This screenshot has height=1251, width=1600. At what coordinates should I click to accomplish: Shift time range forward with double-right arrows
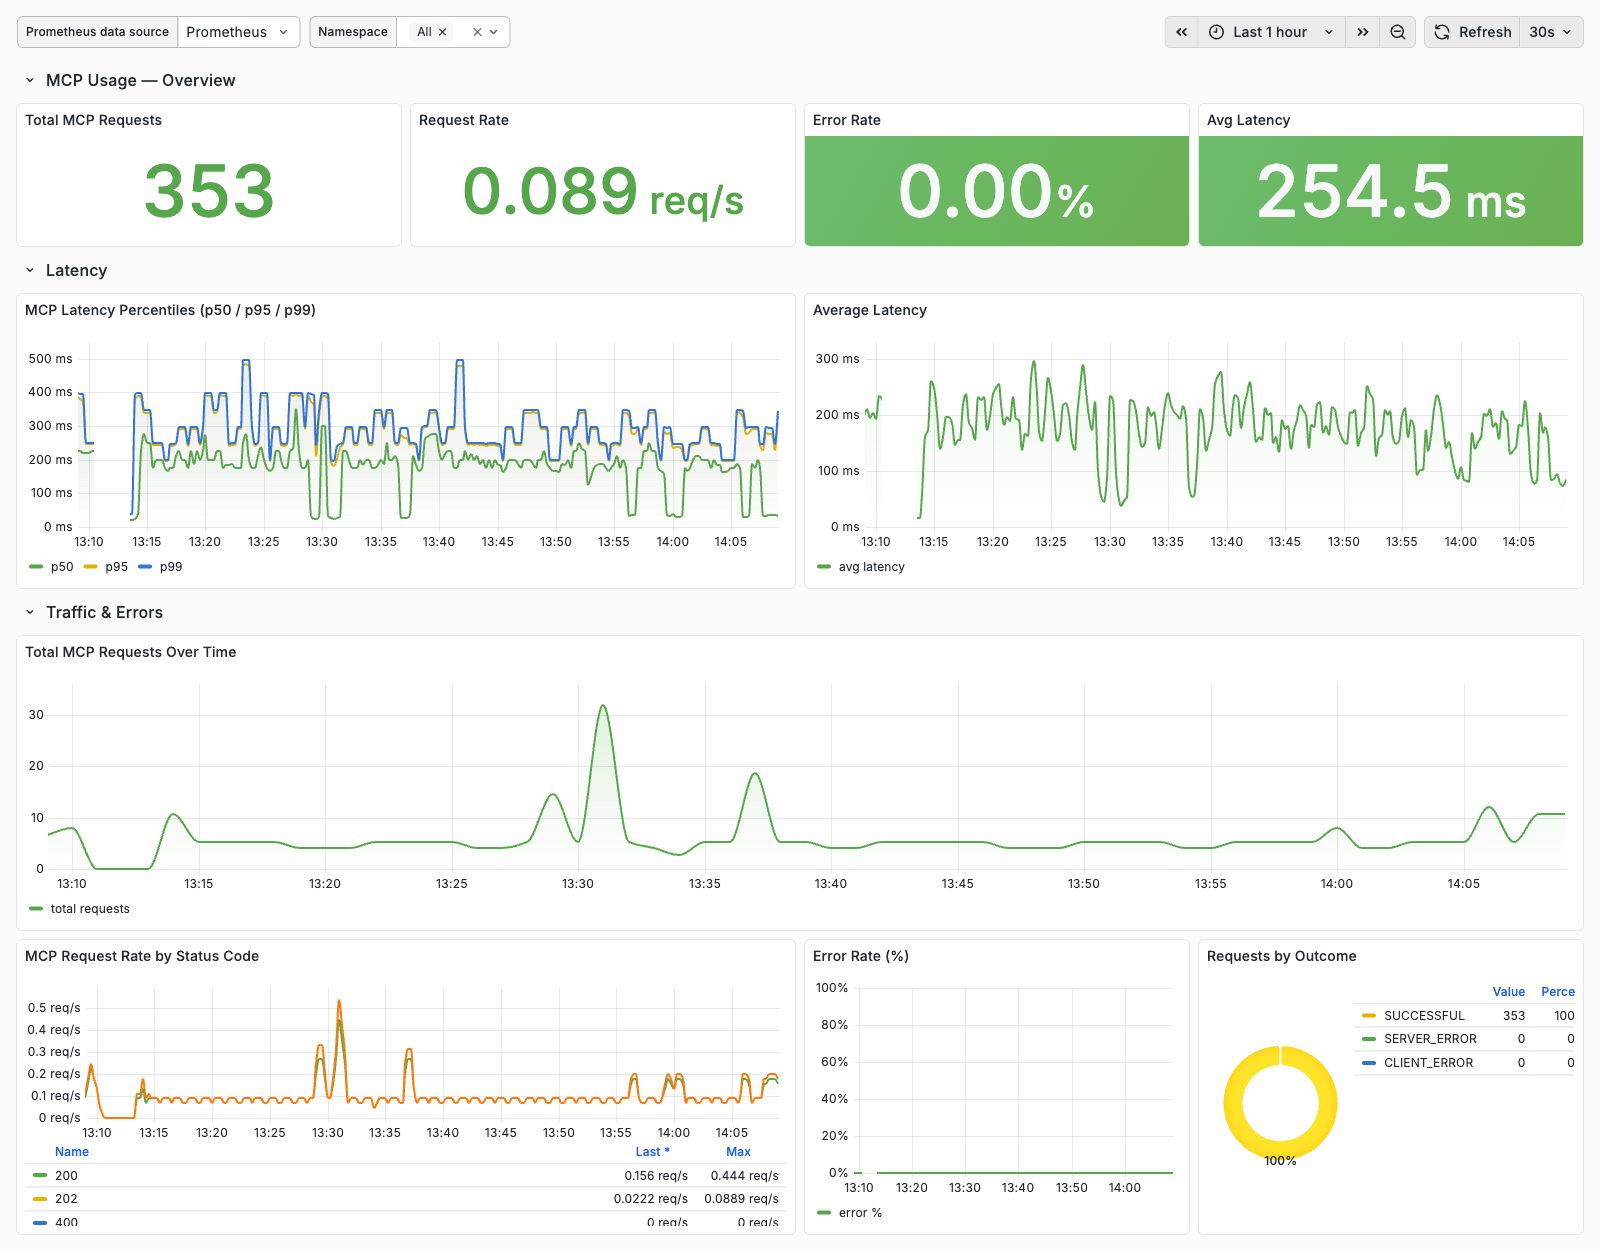point(1362,32)
